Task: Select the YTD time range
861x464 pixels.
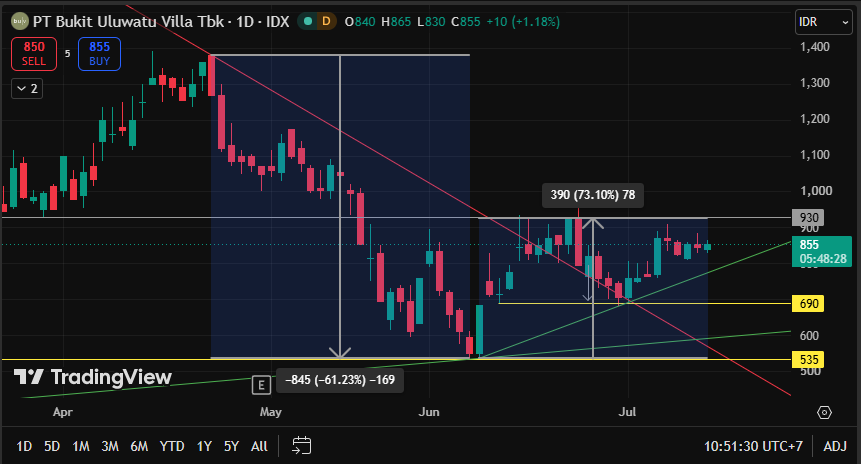Action: click(x=172, y=446)
